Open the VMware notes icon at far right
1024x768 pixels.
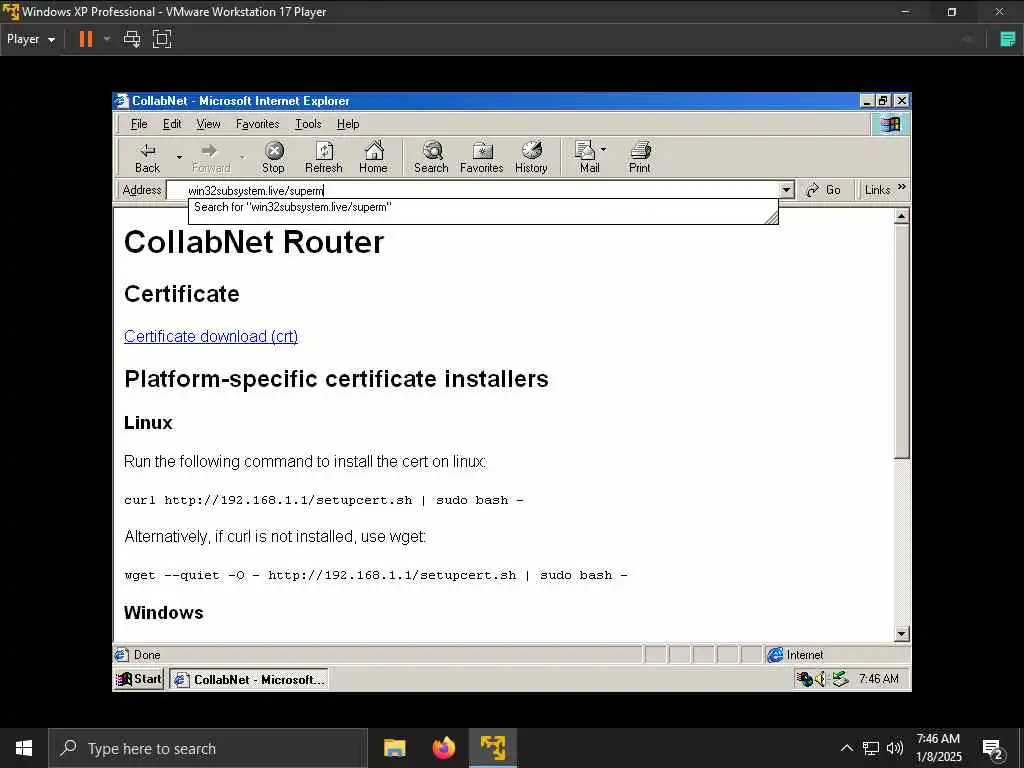click(1008, 39)
